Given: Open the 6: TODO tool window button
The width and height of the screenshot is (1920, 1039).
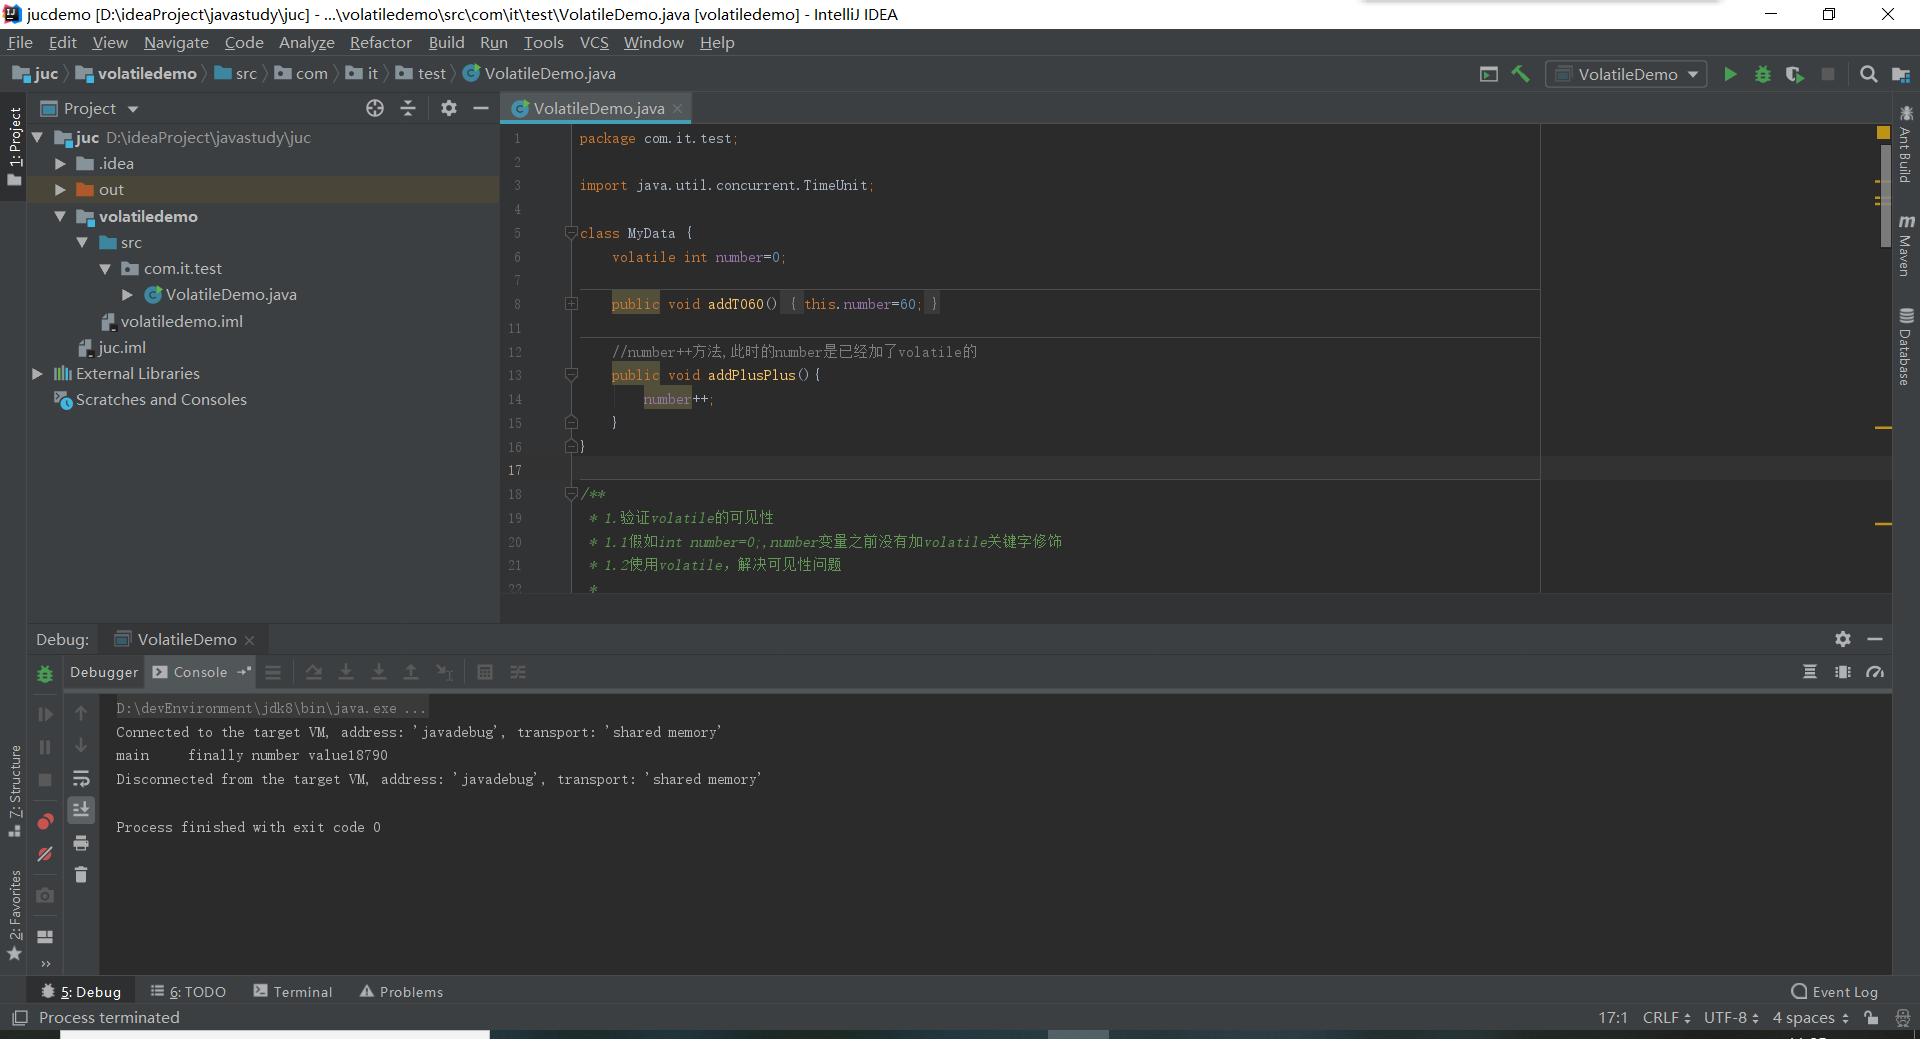Looking at the screenshot, I should (188, 991).
